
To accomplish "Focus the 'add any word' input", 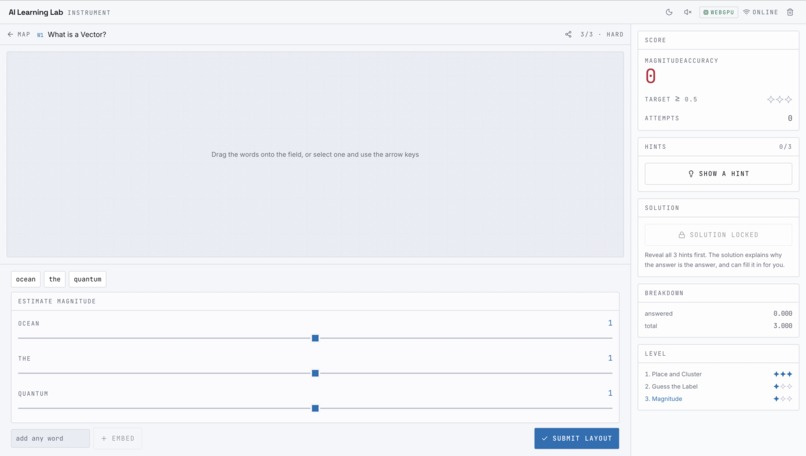I will tap(50, 439).
